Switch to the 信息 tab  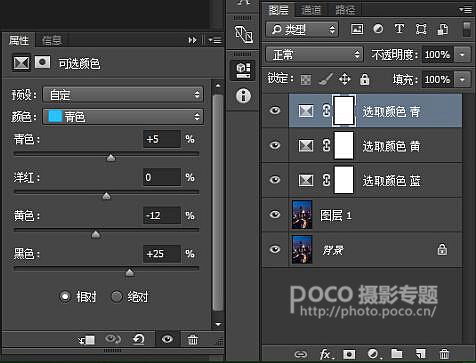tap(52, 41)
